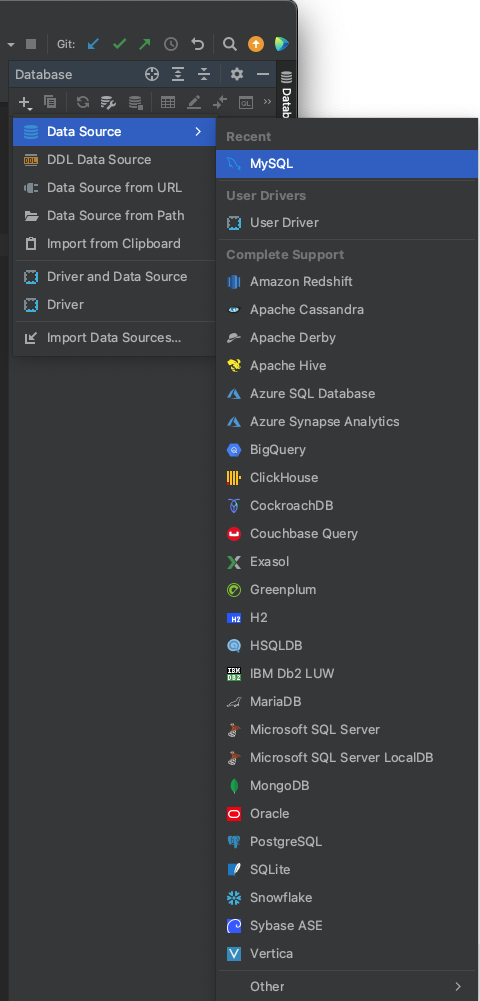
Task: Select SQLite
Action: point(347,869)
